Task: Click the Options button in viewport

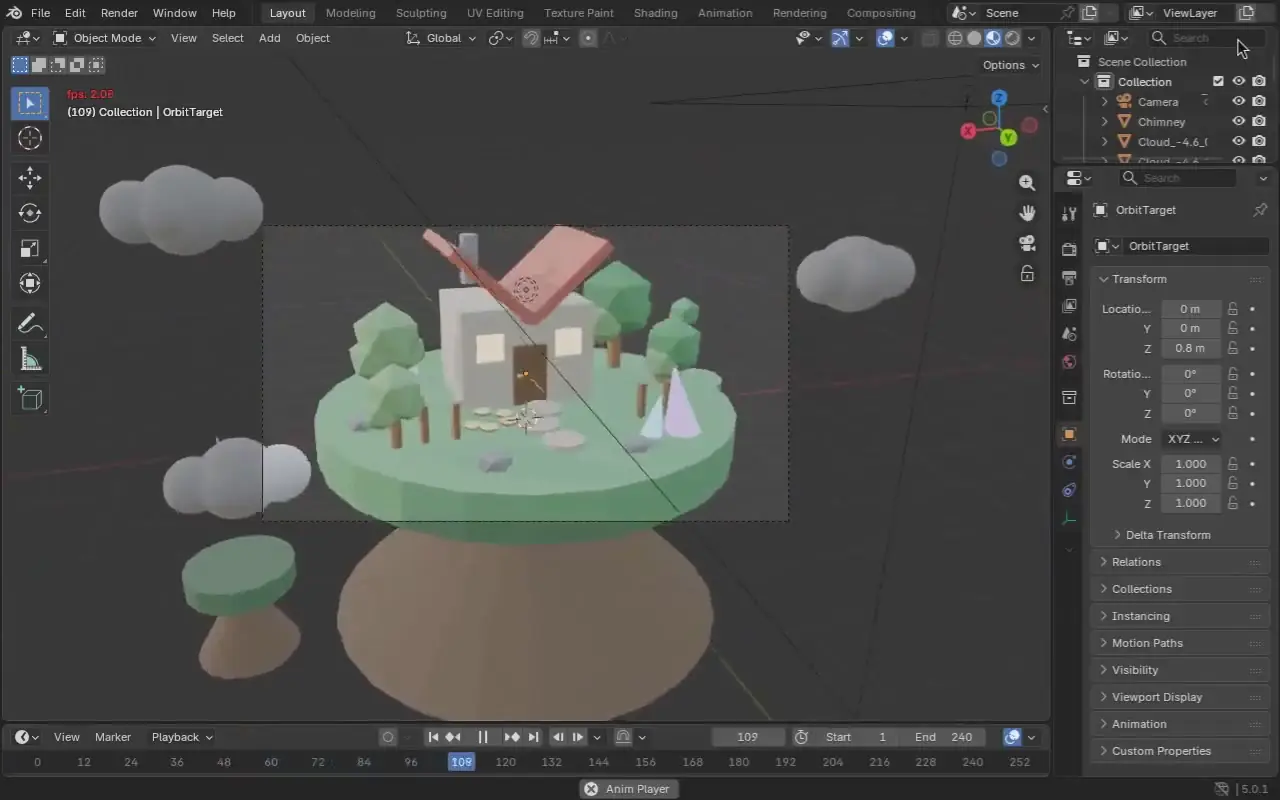Action: click(1010, 65)
